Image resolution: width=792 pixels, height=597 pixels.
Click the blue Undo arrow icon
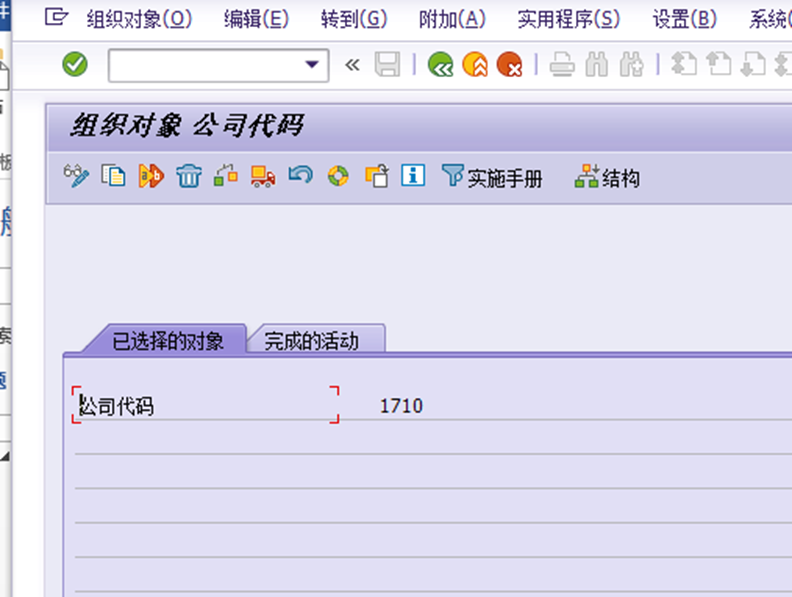click(x=301, y=176)
